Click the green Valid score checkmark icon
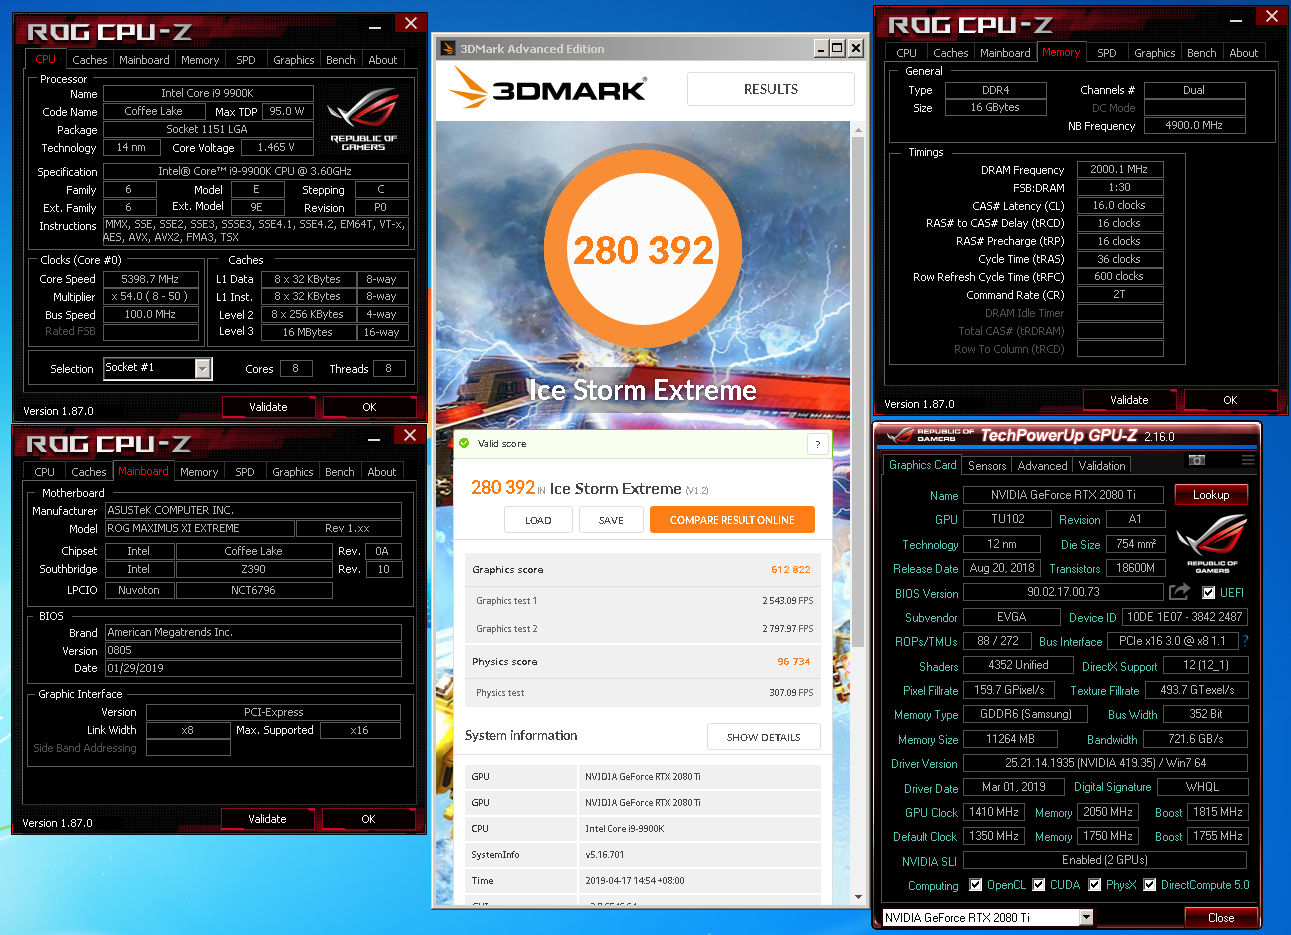Image resolution: width=1291 pixels, height=935 pixels. pos(464,443)
